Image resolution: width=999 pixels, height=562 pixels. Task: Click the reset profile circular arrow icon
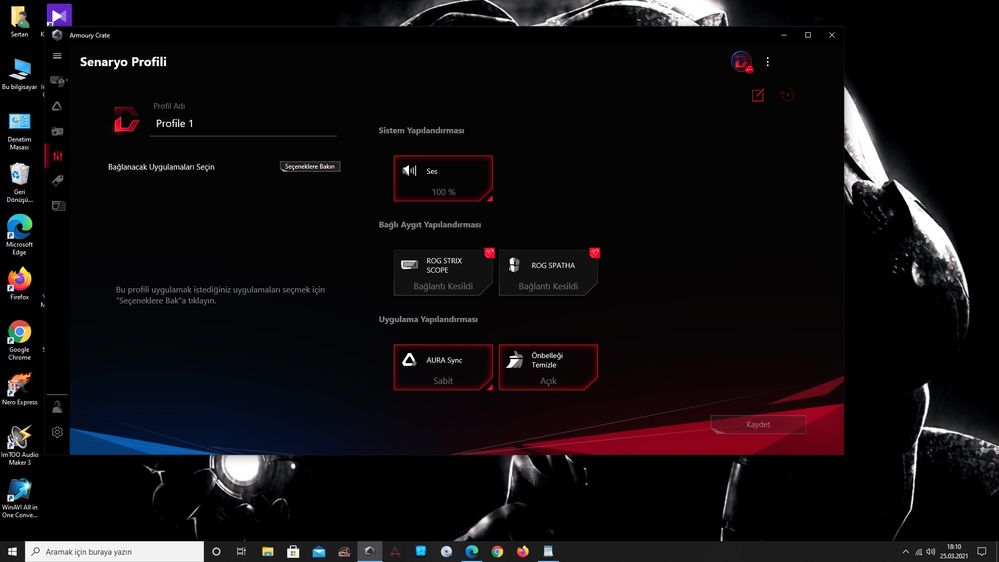point(787,96)
